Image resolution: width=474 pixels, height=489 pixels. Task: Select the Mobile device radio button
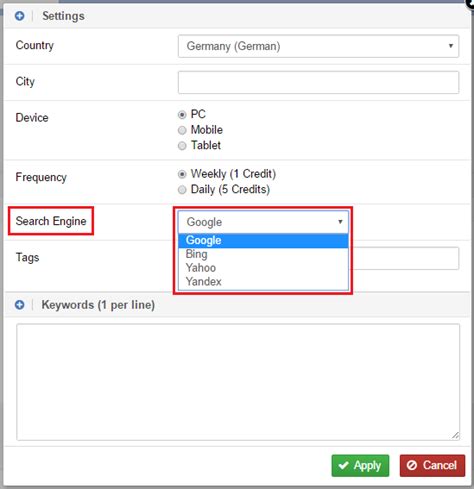(x=182, y=130)
